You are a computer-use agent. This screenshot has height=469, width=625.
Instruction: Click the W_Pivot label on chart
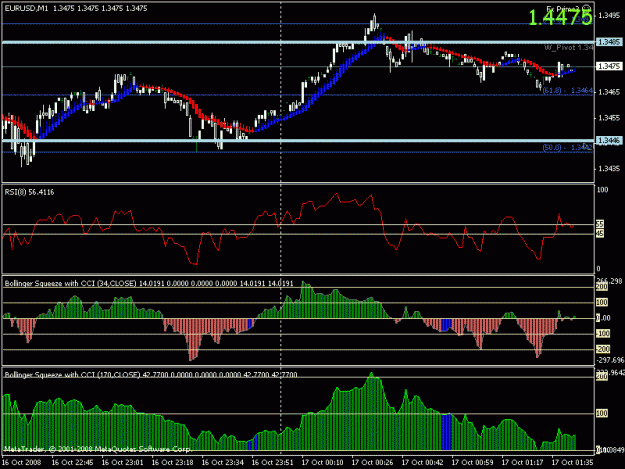[x=569, y=48]
